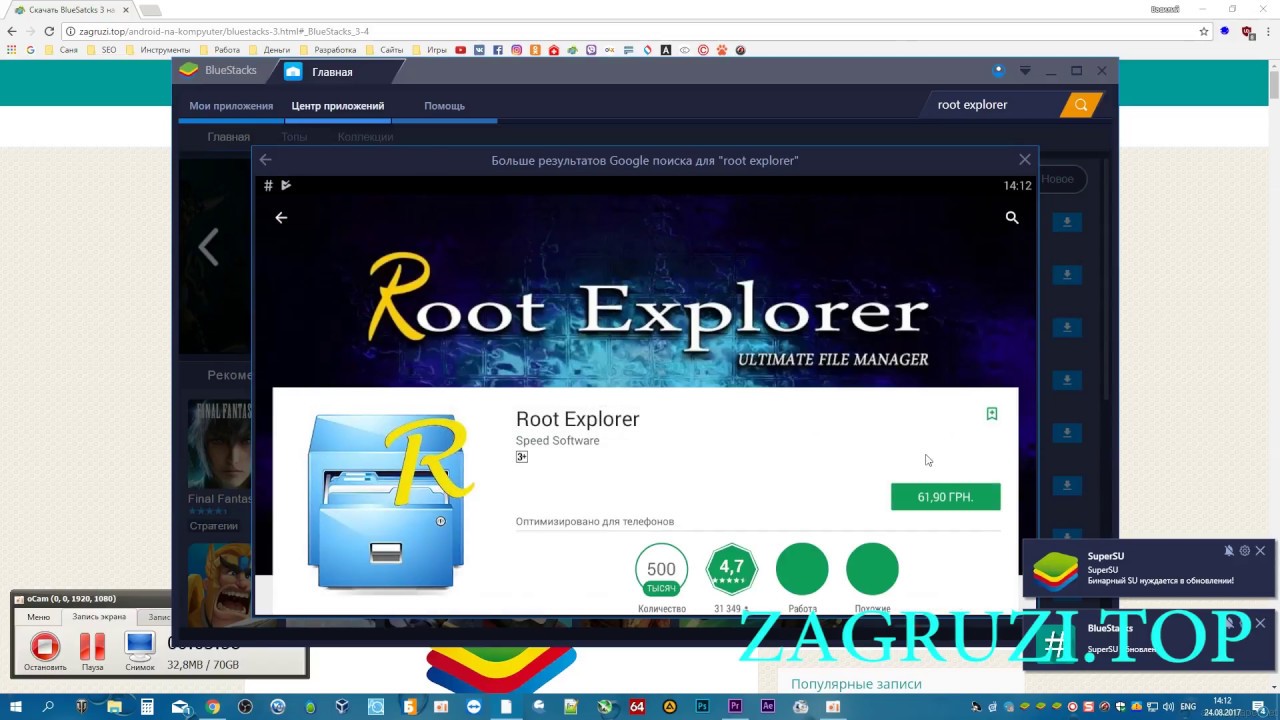The image size is (1280, 720).
Task: Select the Главная window tab in BlueStacks
Action: 332,72
